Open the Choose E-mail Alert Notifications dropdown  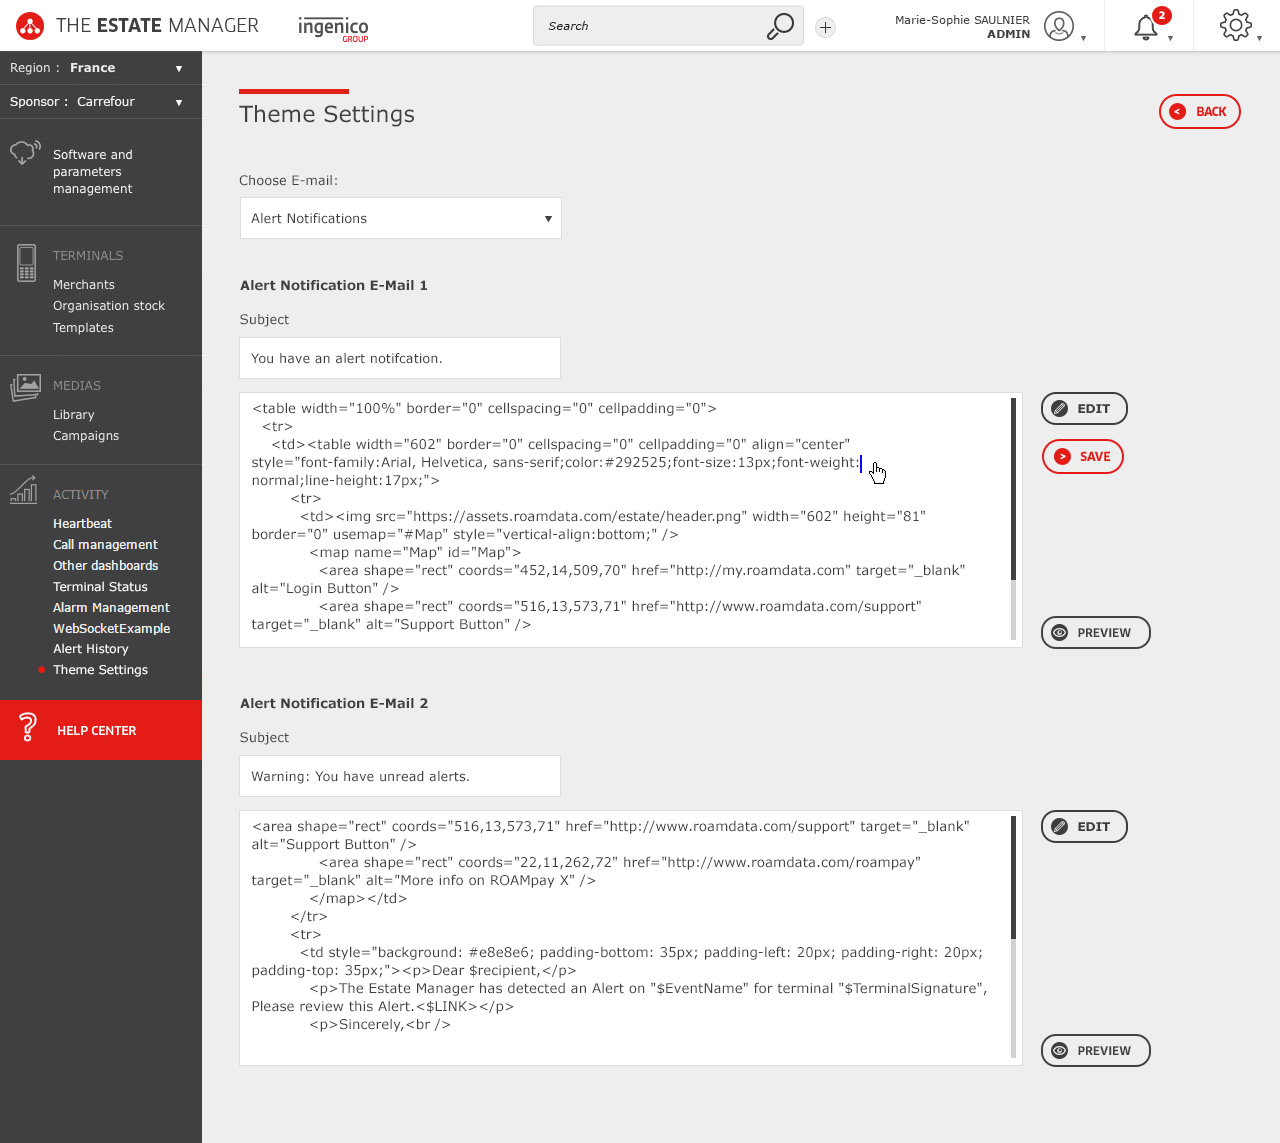(x=400, y=218)
